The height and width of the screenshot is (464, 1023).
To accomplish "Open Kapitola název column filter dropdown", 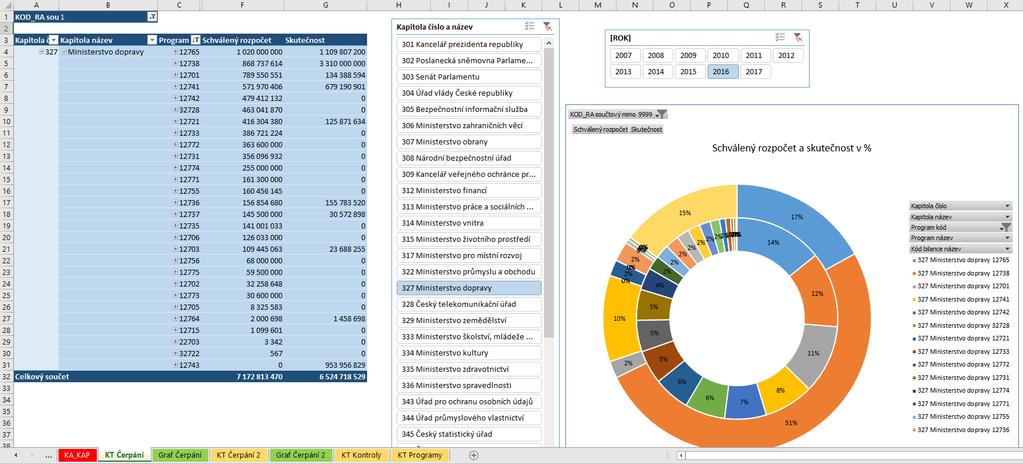I will point(152,40).
